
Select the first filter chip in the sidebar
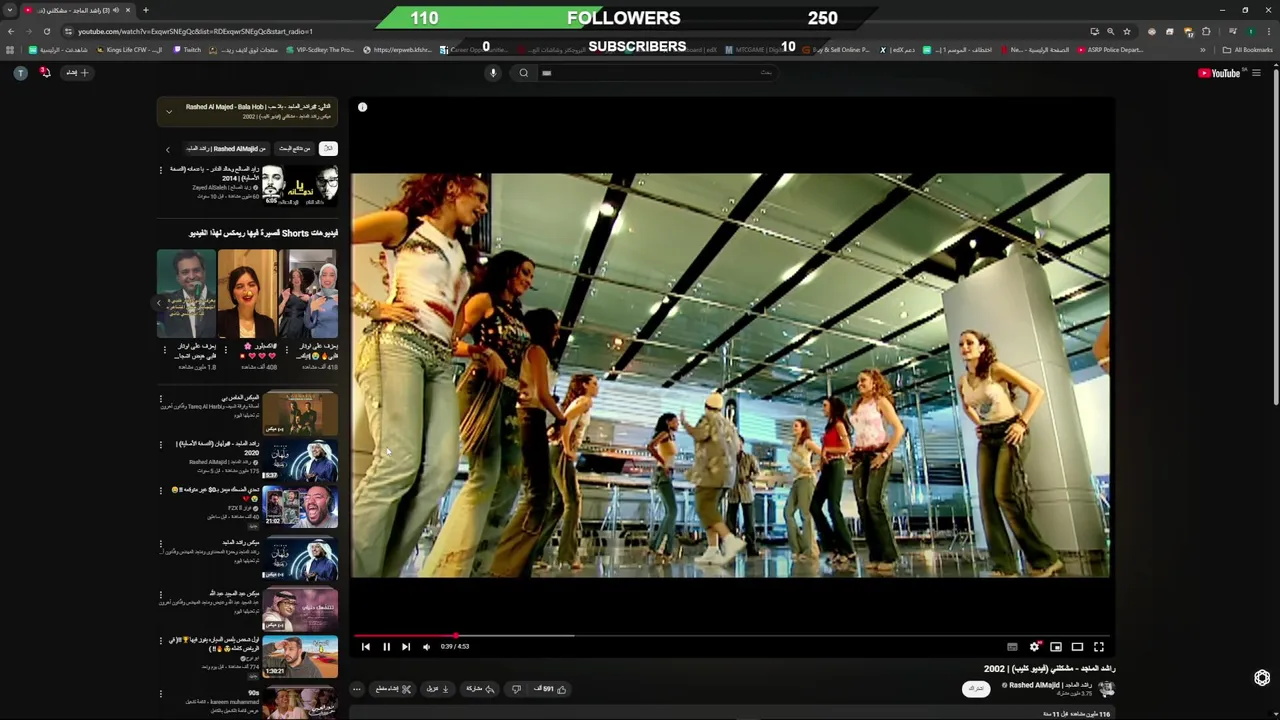[327, 148]
